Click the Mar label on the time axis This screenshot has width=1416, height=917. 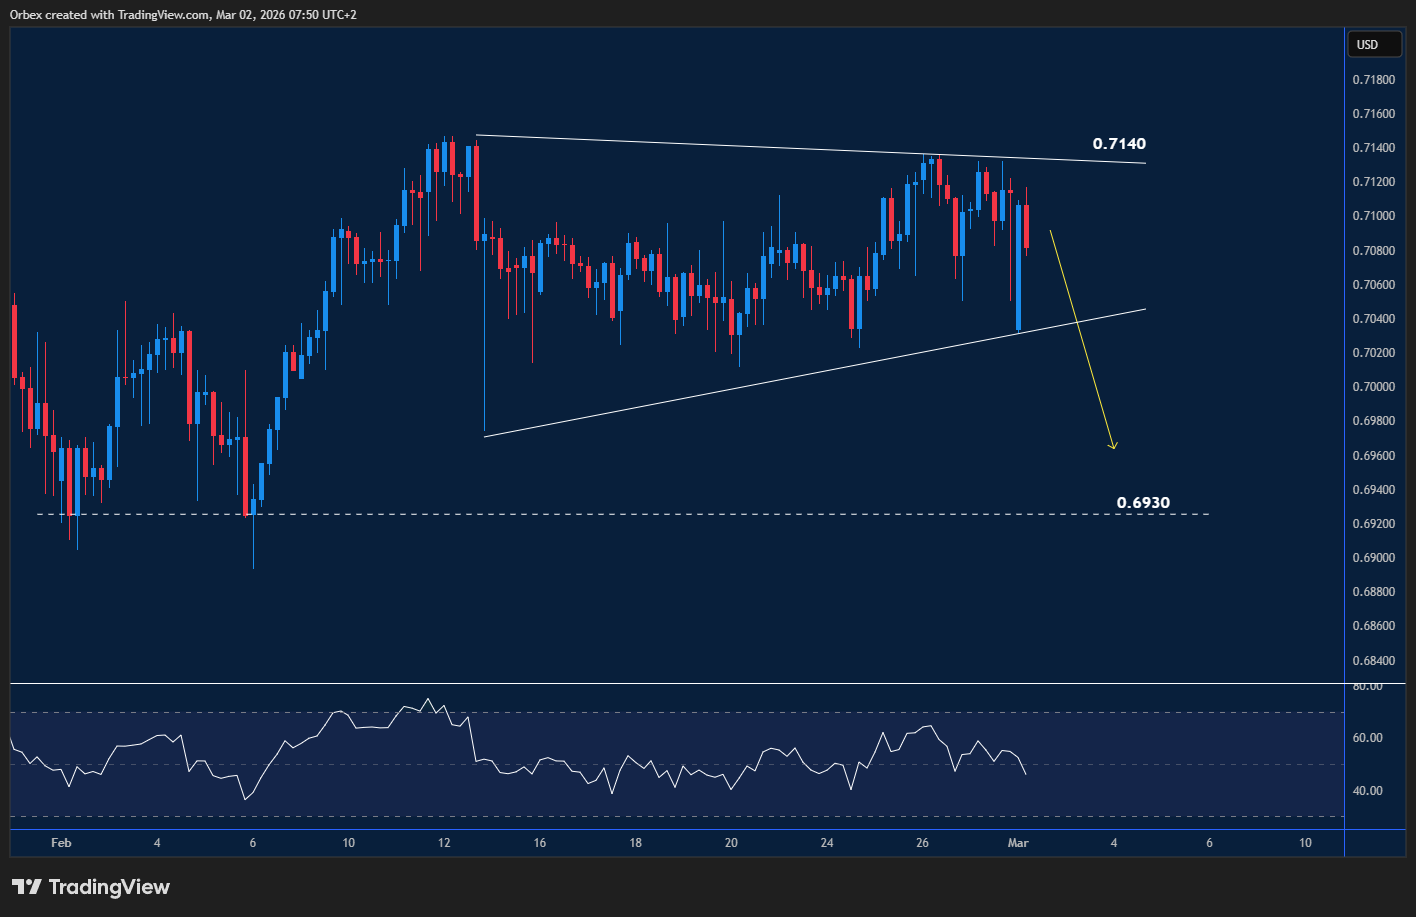point(1018,843)
